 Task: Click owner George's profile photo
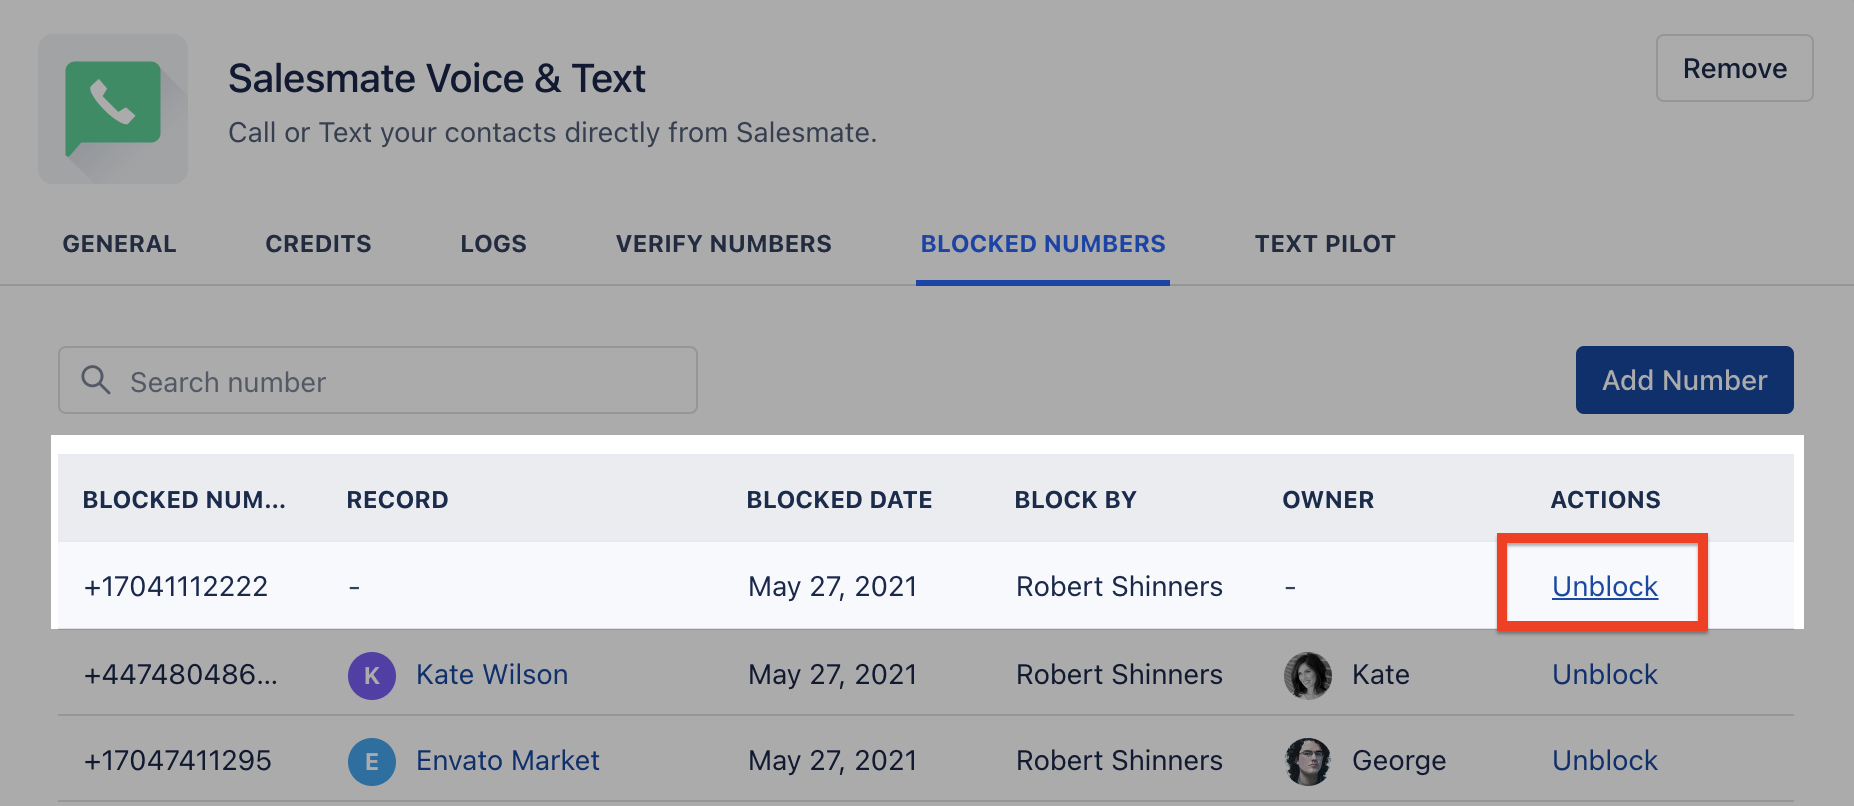click(x=1308, y=762)
